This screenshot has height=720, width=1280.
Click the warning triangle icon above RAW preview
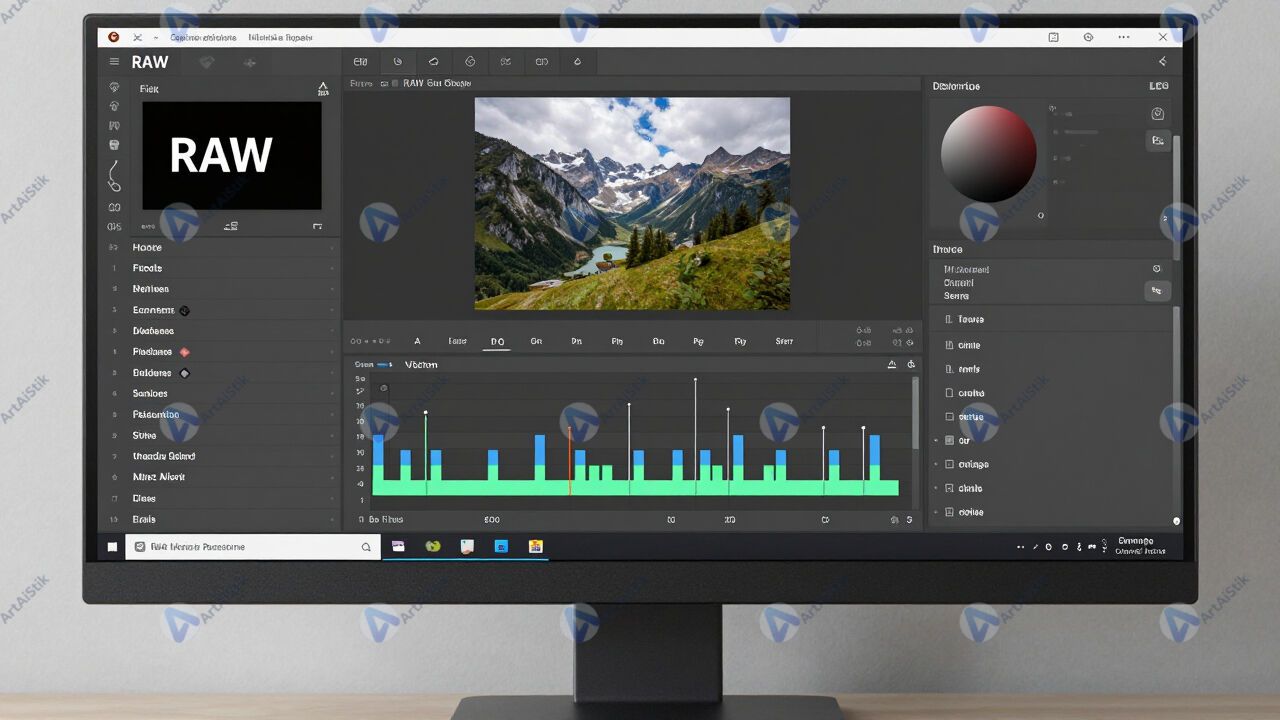pyautogui.click(x=322, y=89)
